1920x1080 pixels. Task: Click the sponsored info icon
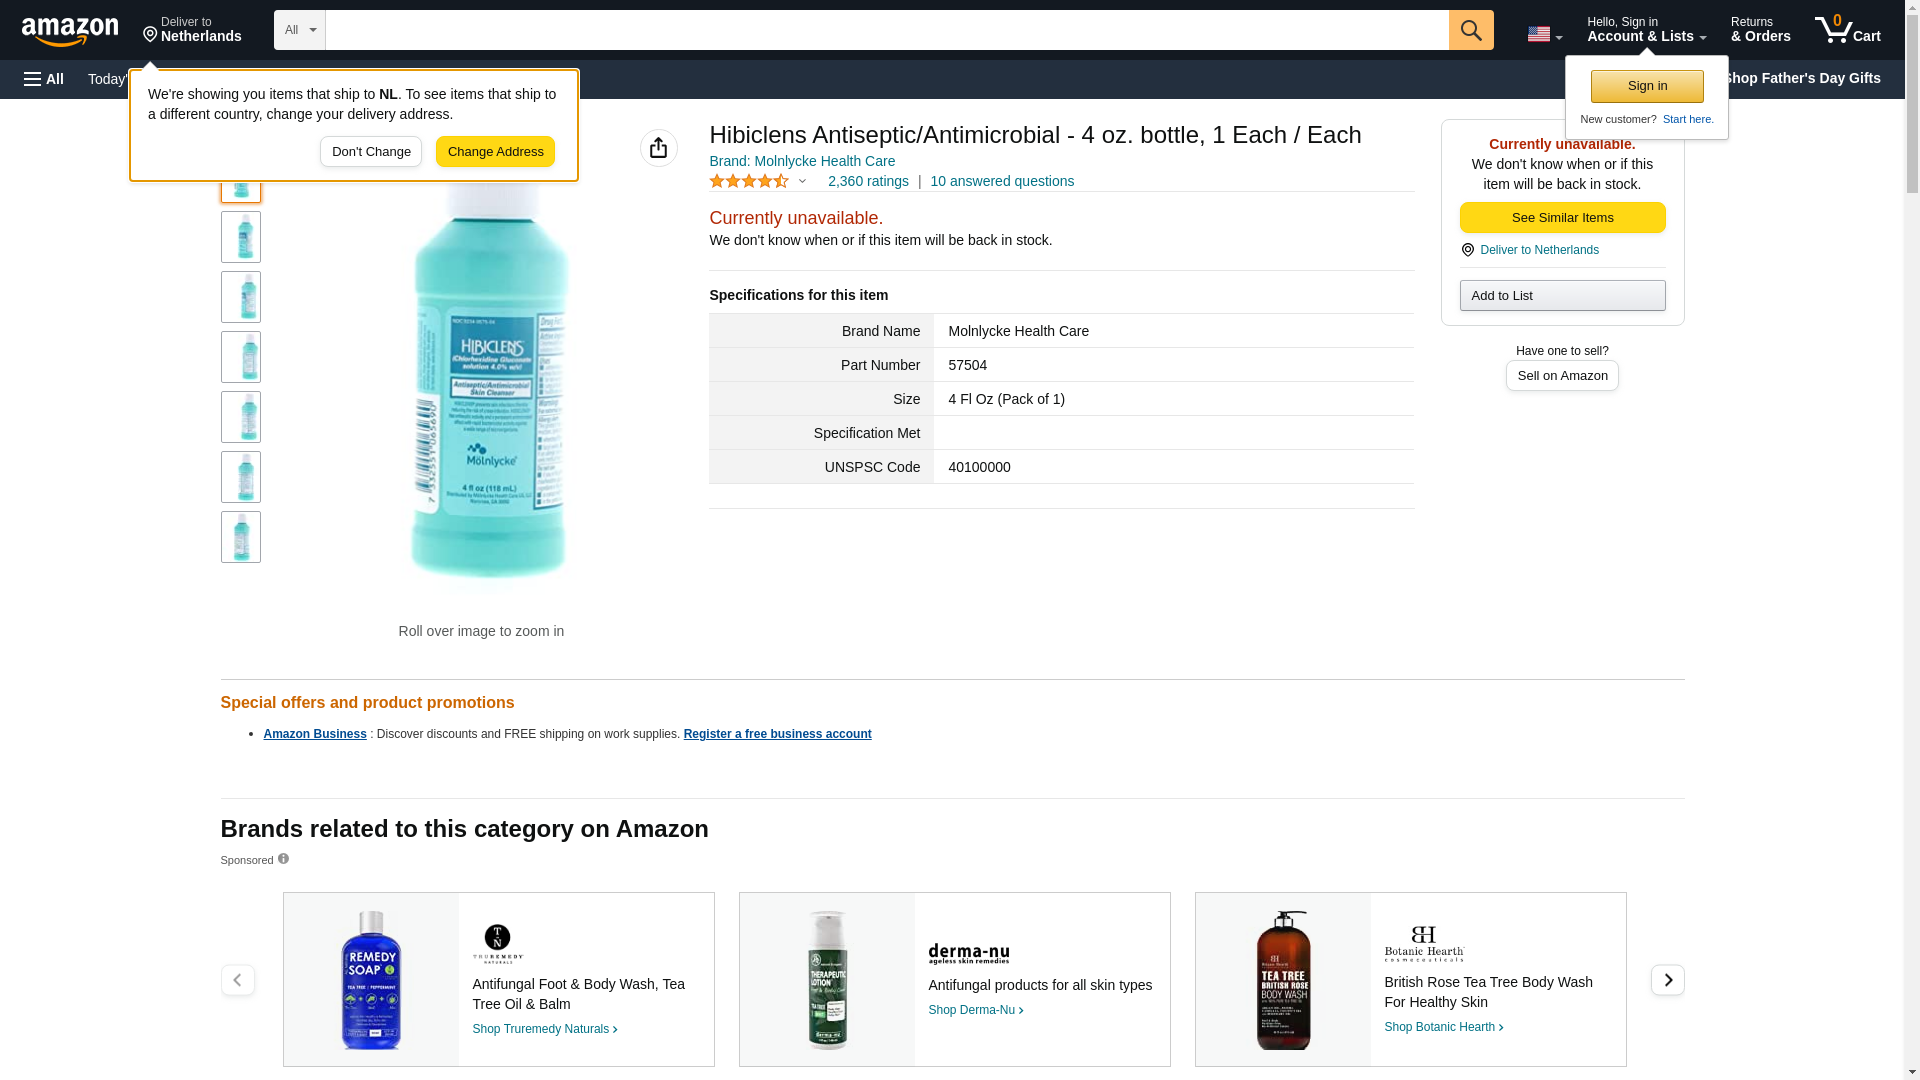point(283,859)
